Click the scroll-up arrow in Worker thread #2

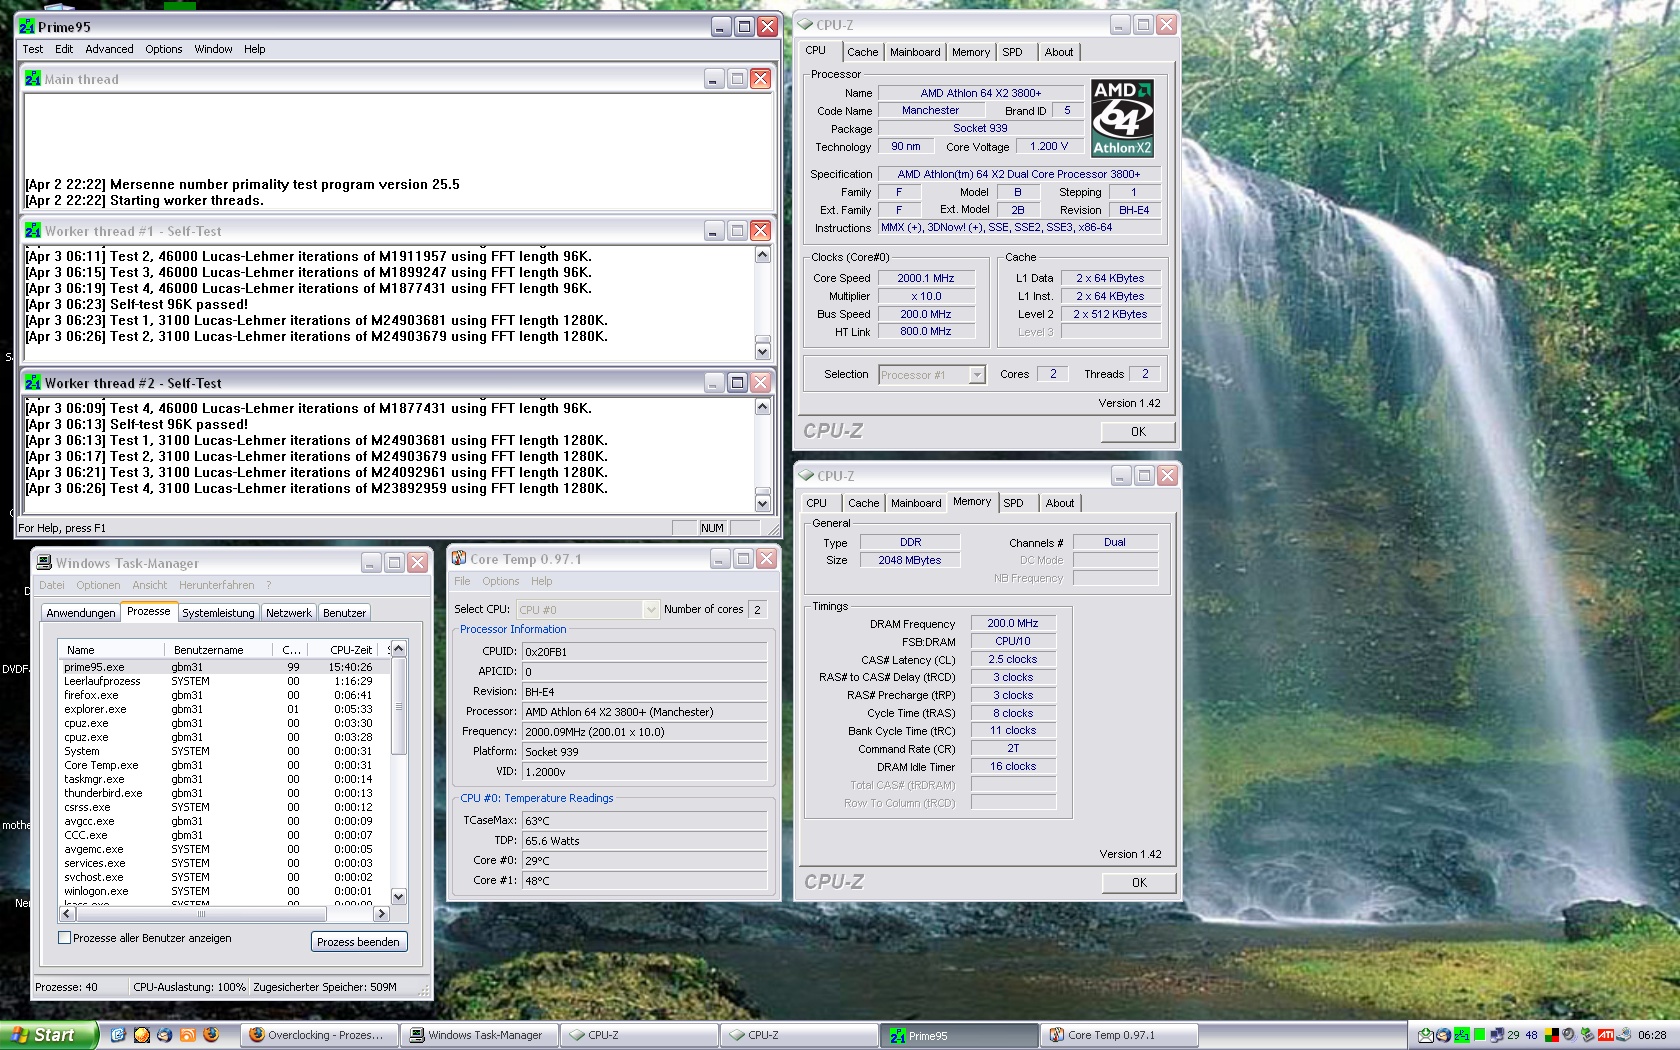tap(763, 407)
